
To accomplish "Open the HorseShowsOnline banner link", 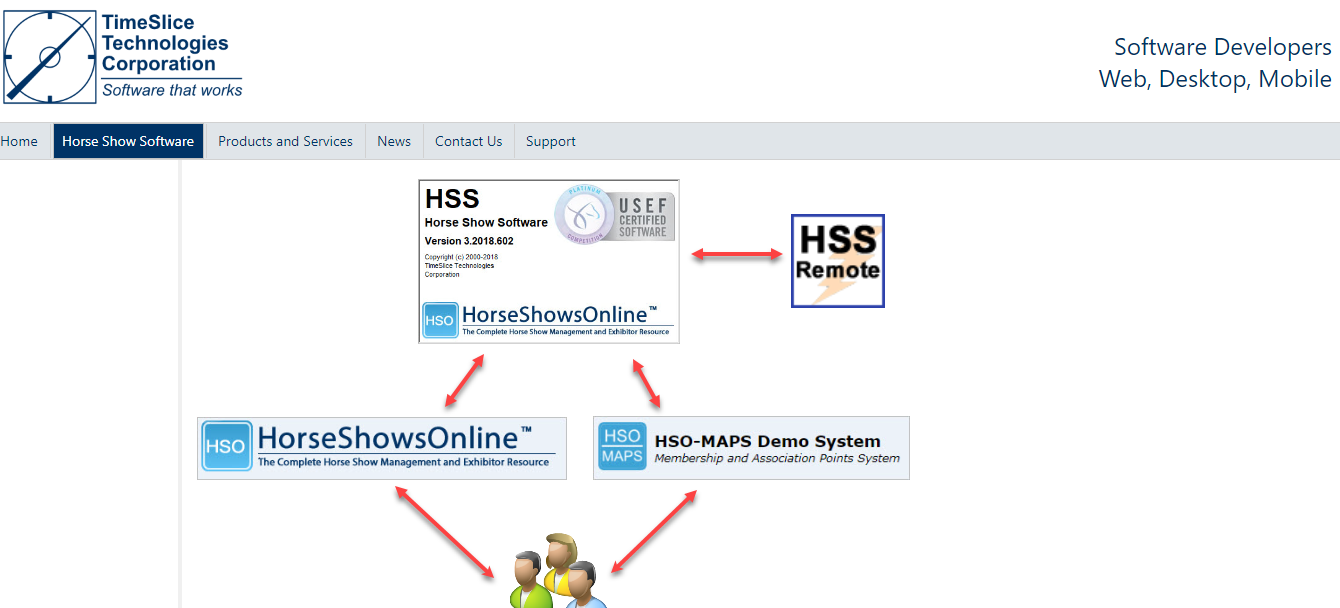I will coord(382,448).
